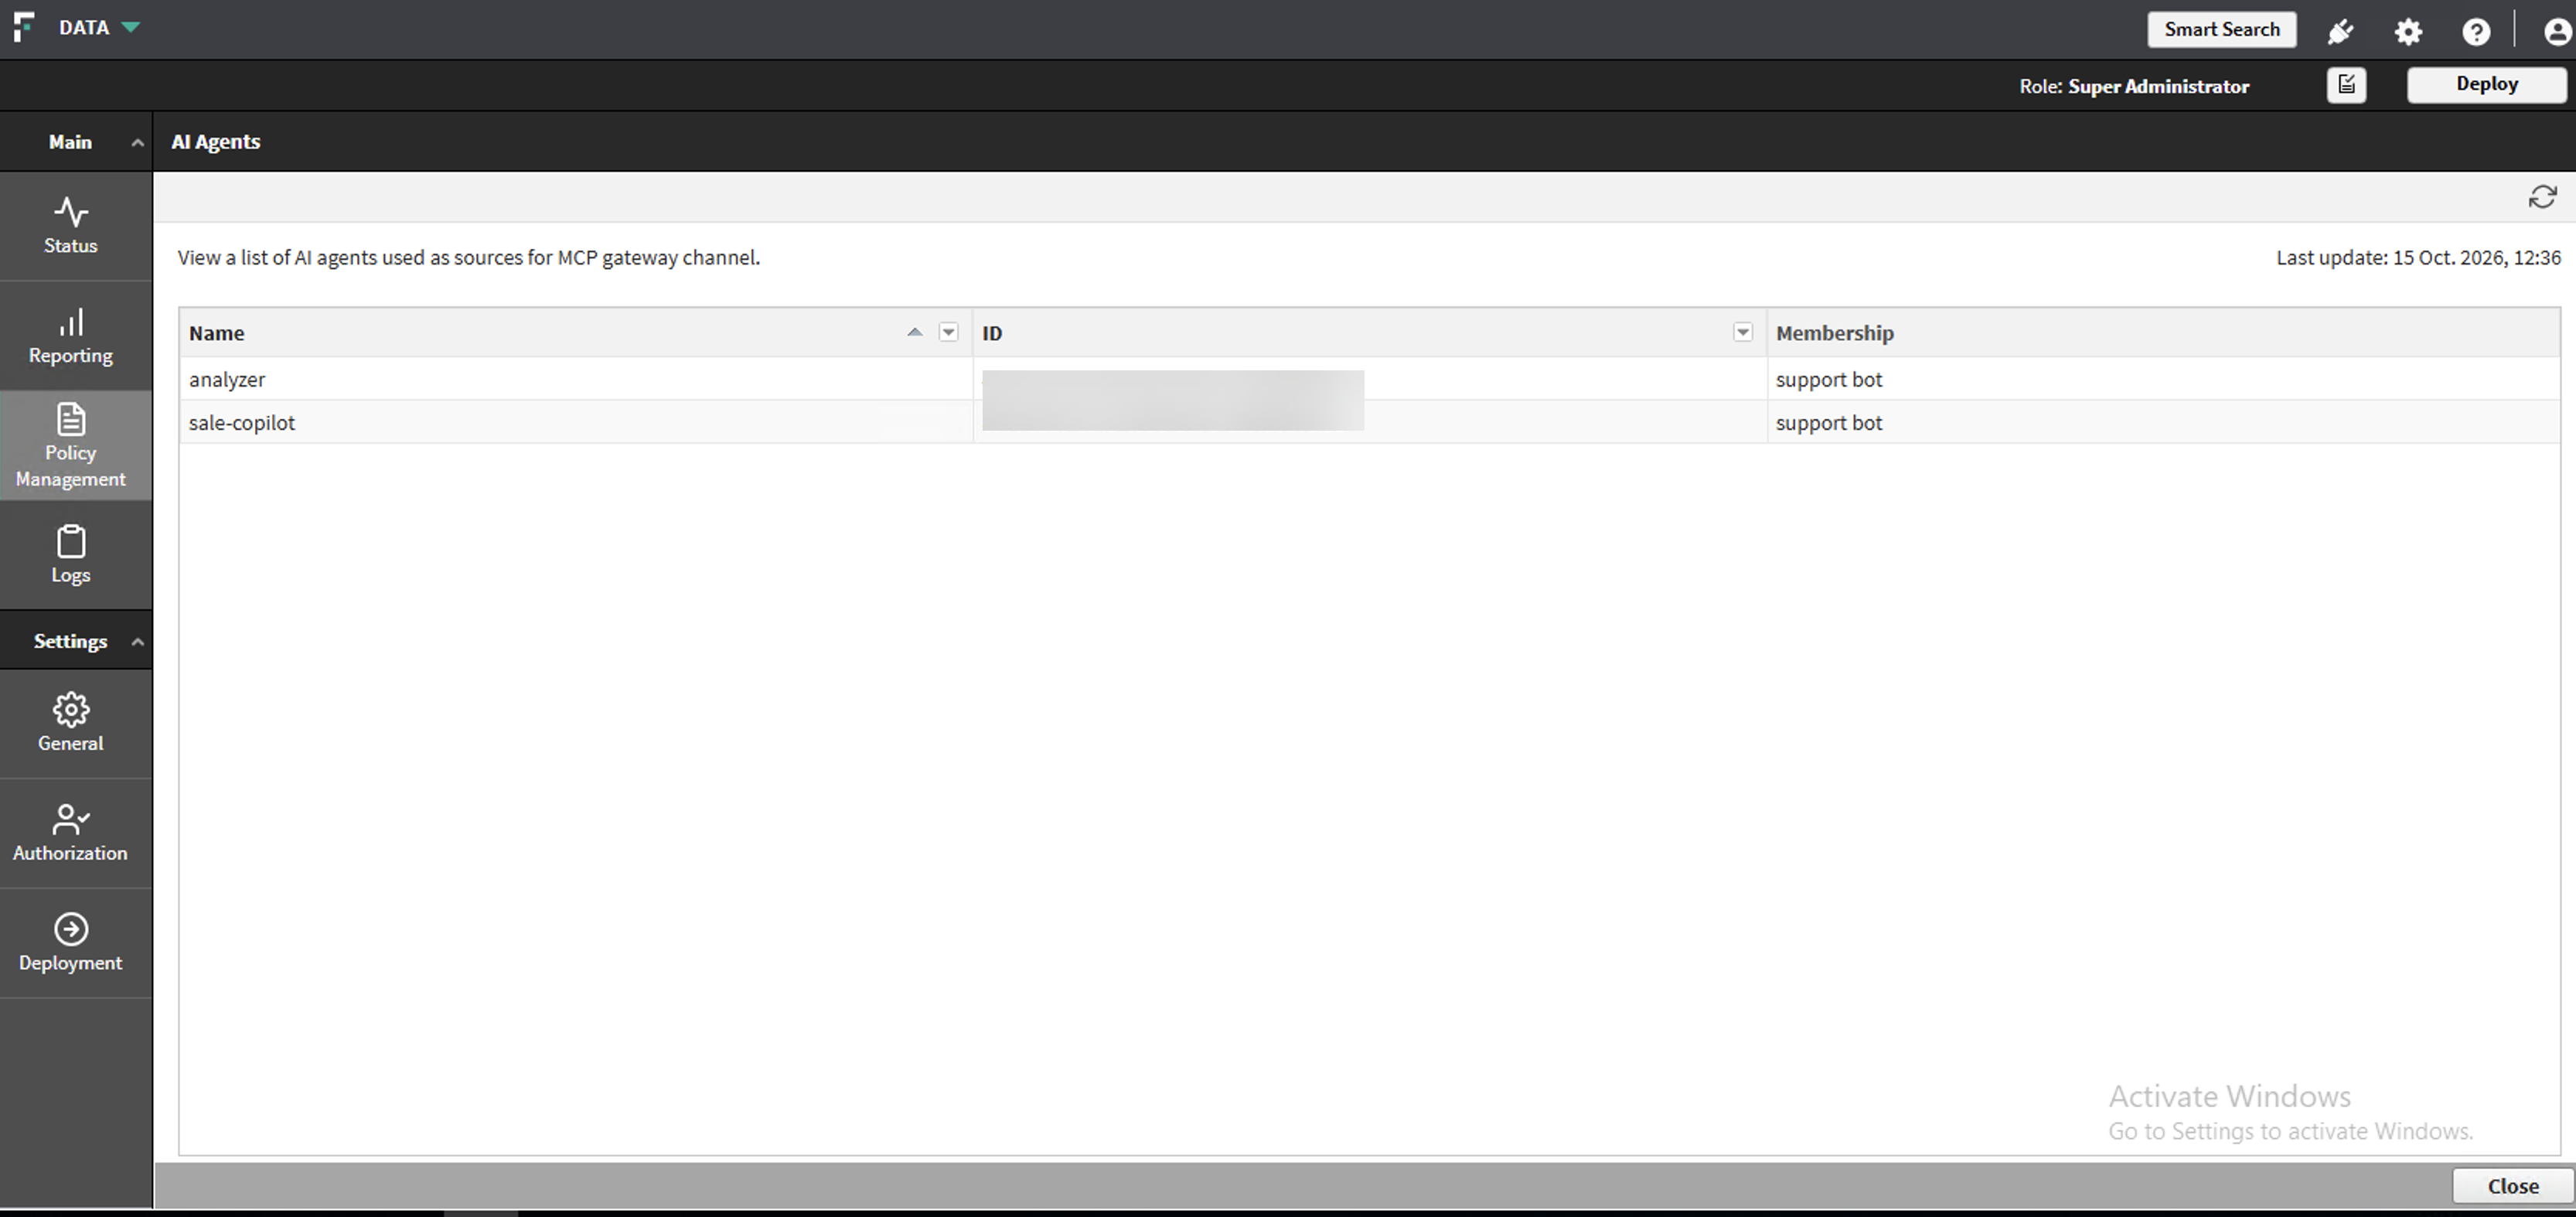Open the ID column filter dropdown

[1742, 332]
